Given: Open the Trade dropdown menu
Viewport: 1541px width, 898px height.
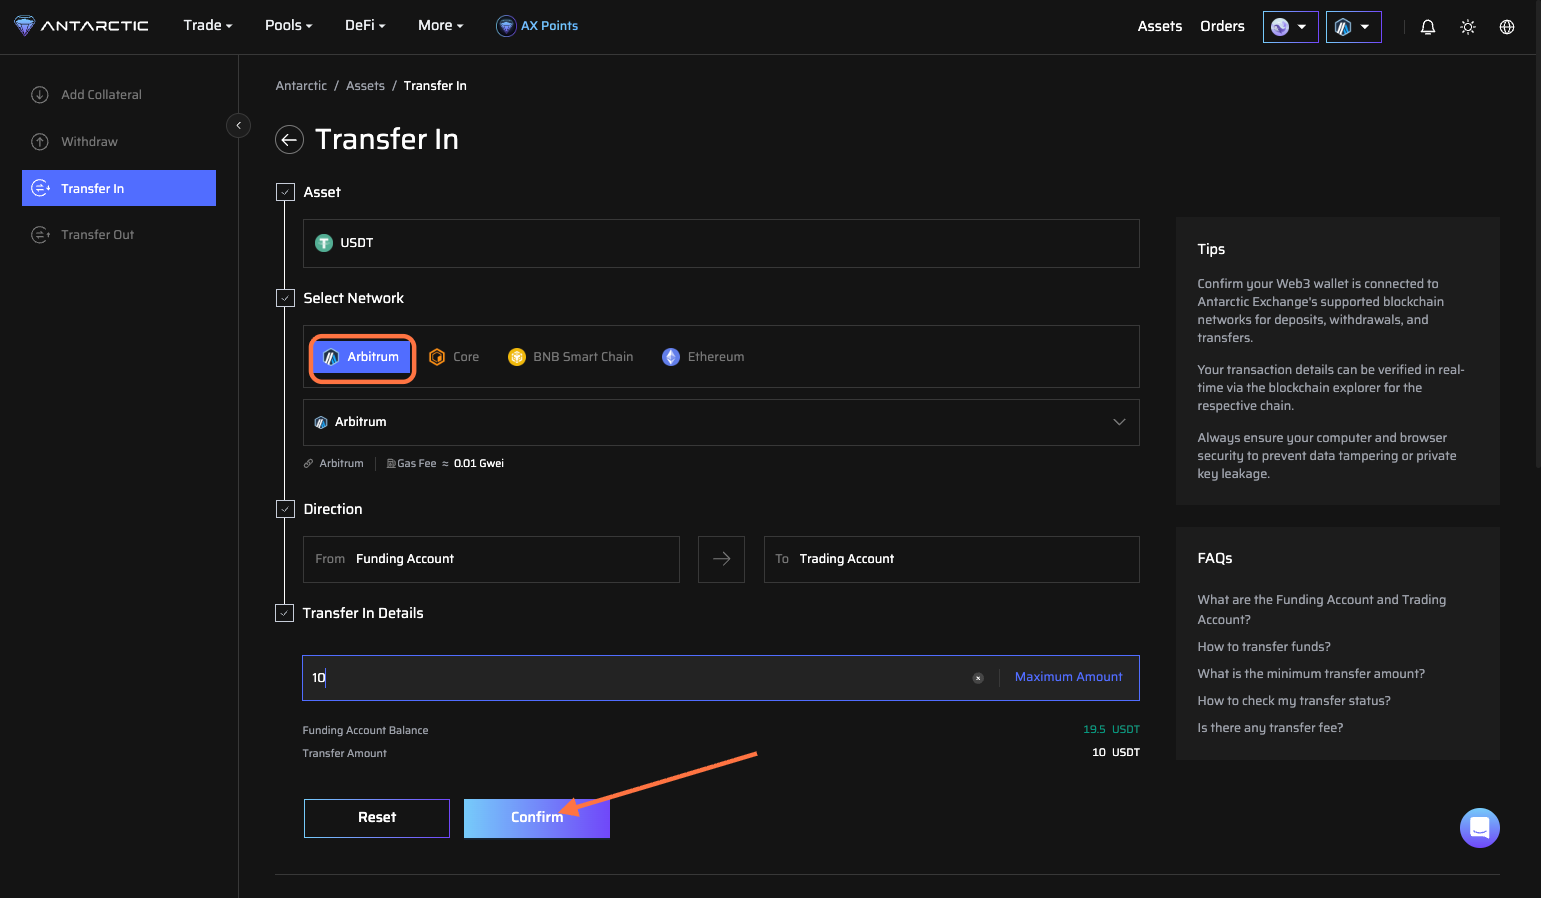Looking at the screenshot, I should pos(208,26).
